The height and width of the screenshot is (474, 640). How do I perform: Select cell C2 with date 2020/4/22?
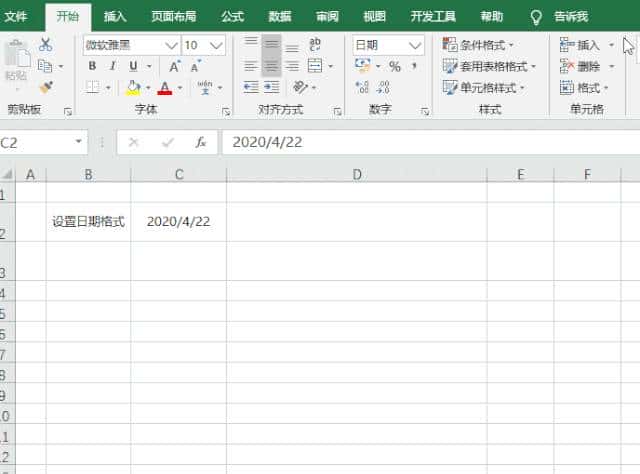[178, 222]
